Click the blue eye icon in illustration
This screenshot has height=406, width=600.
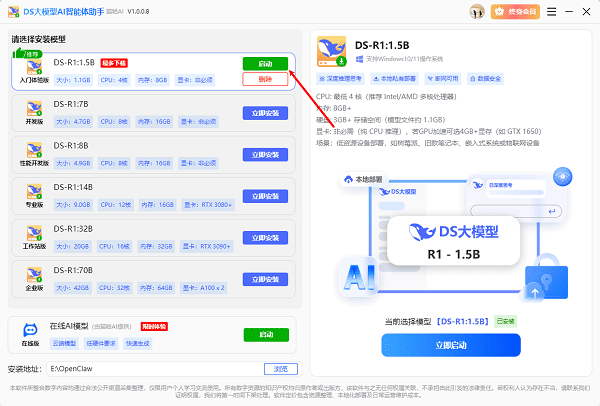click(x=562, y=177)
